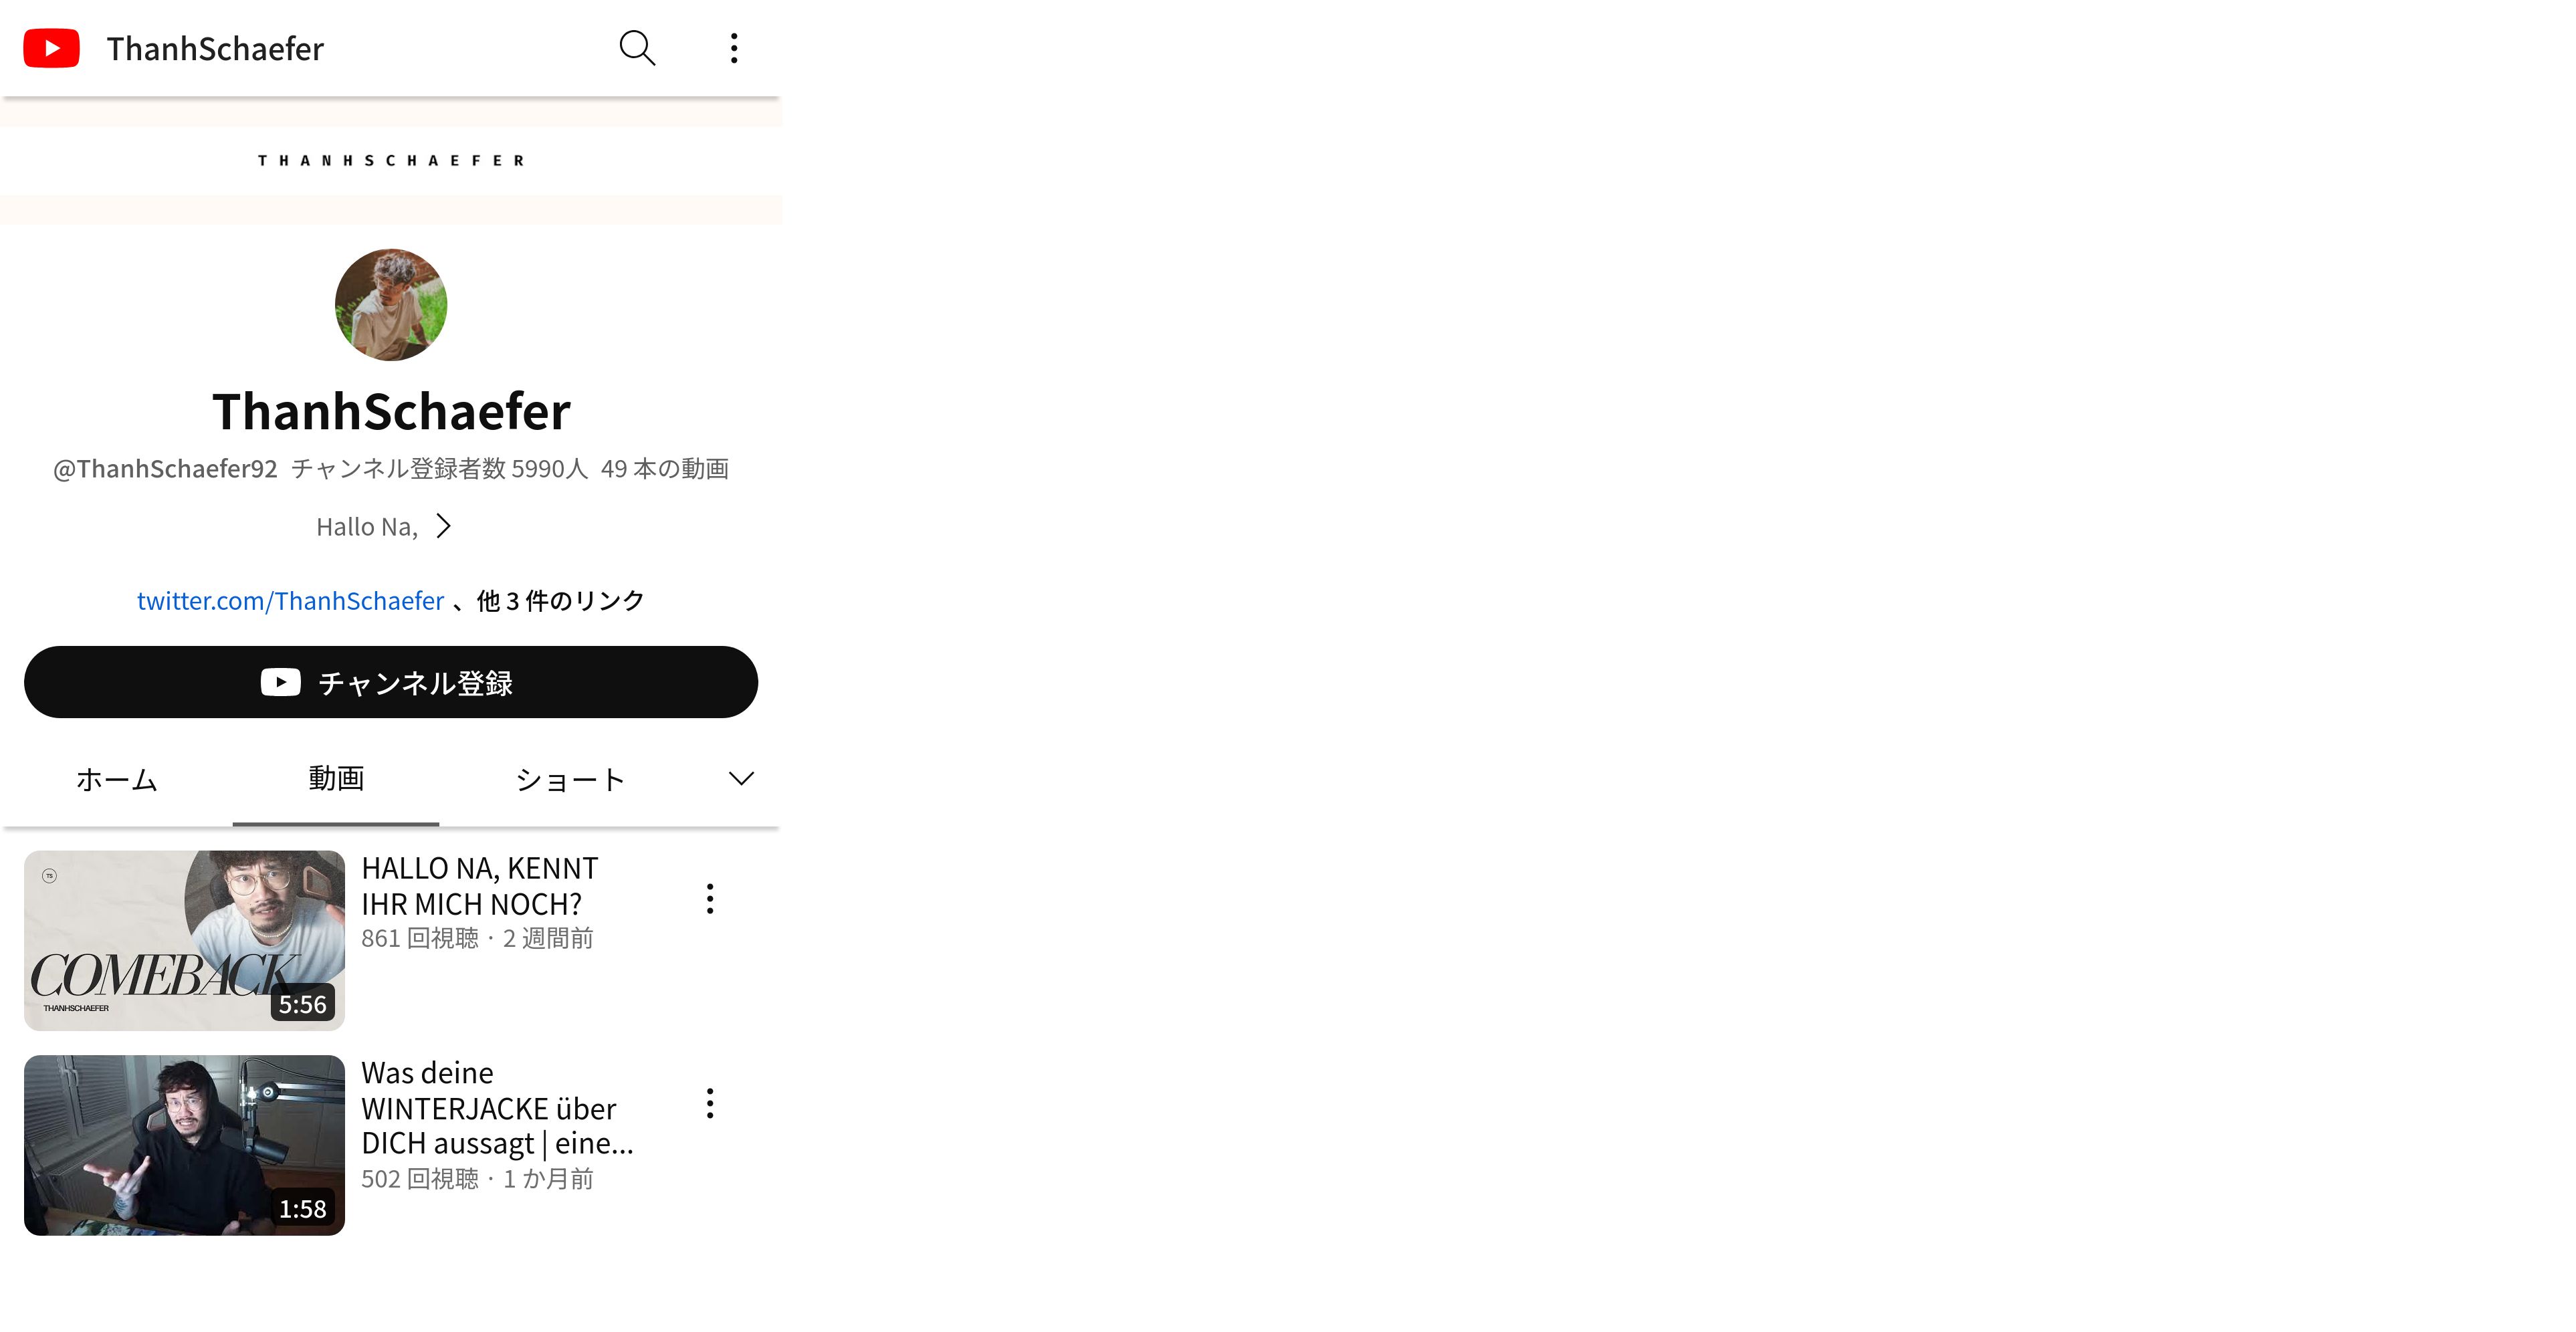The height and width of the screenshot is (1332, 2576).
Task: Open the header three-dot options menu
Action: pos(734,48)
